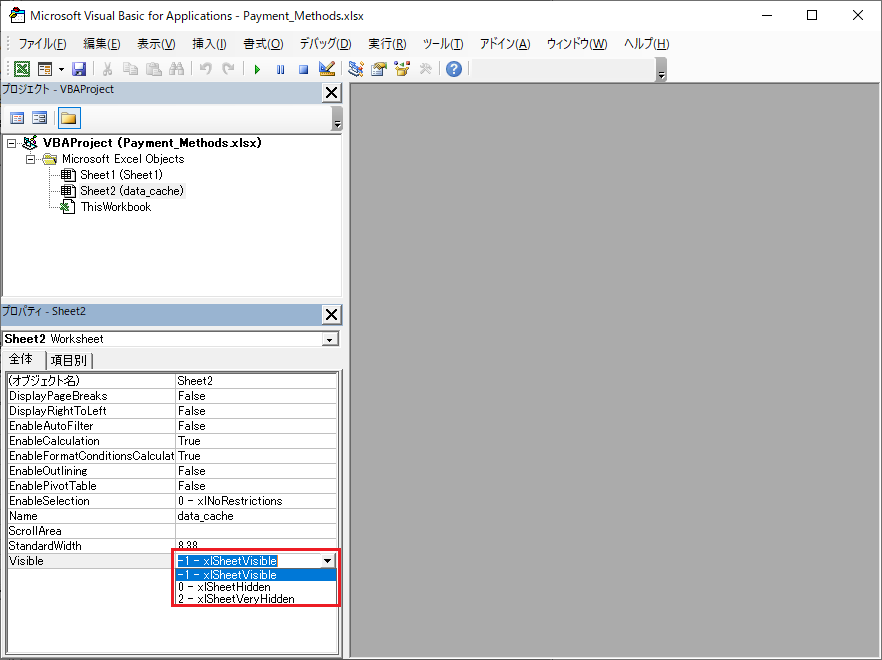Open the 挿入(I) menu

[x=209, y=44]
